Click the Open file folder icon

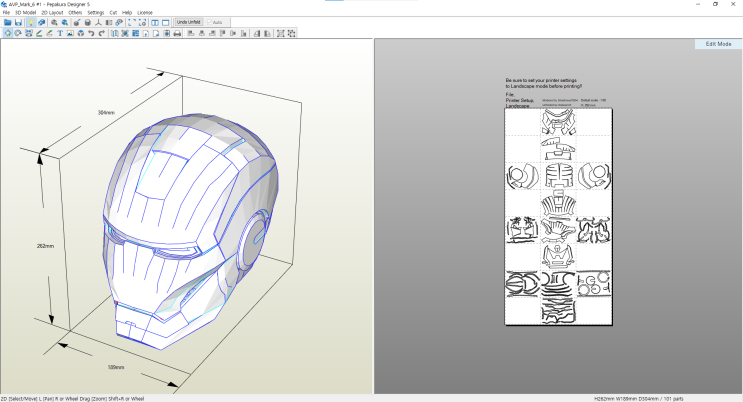(x=7, y=22)
